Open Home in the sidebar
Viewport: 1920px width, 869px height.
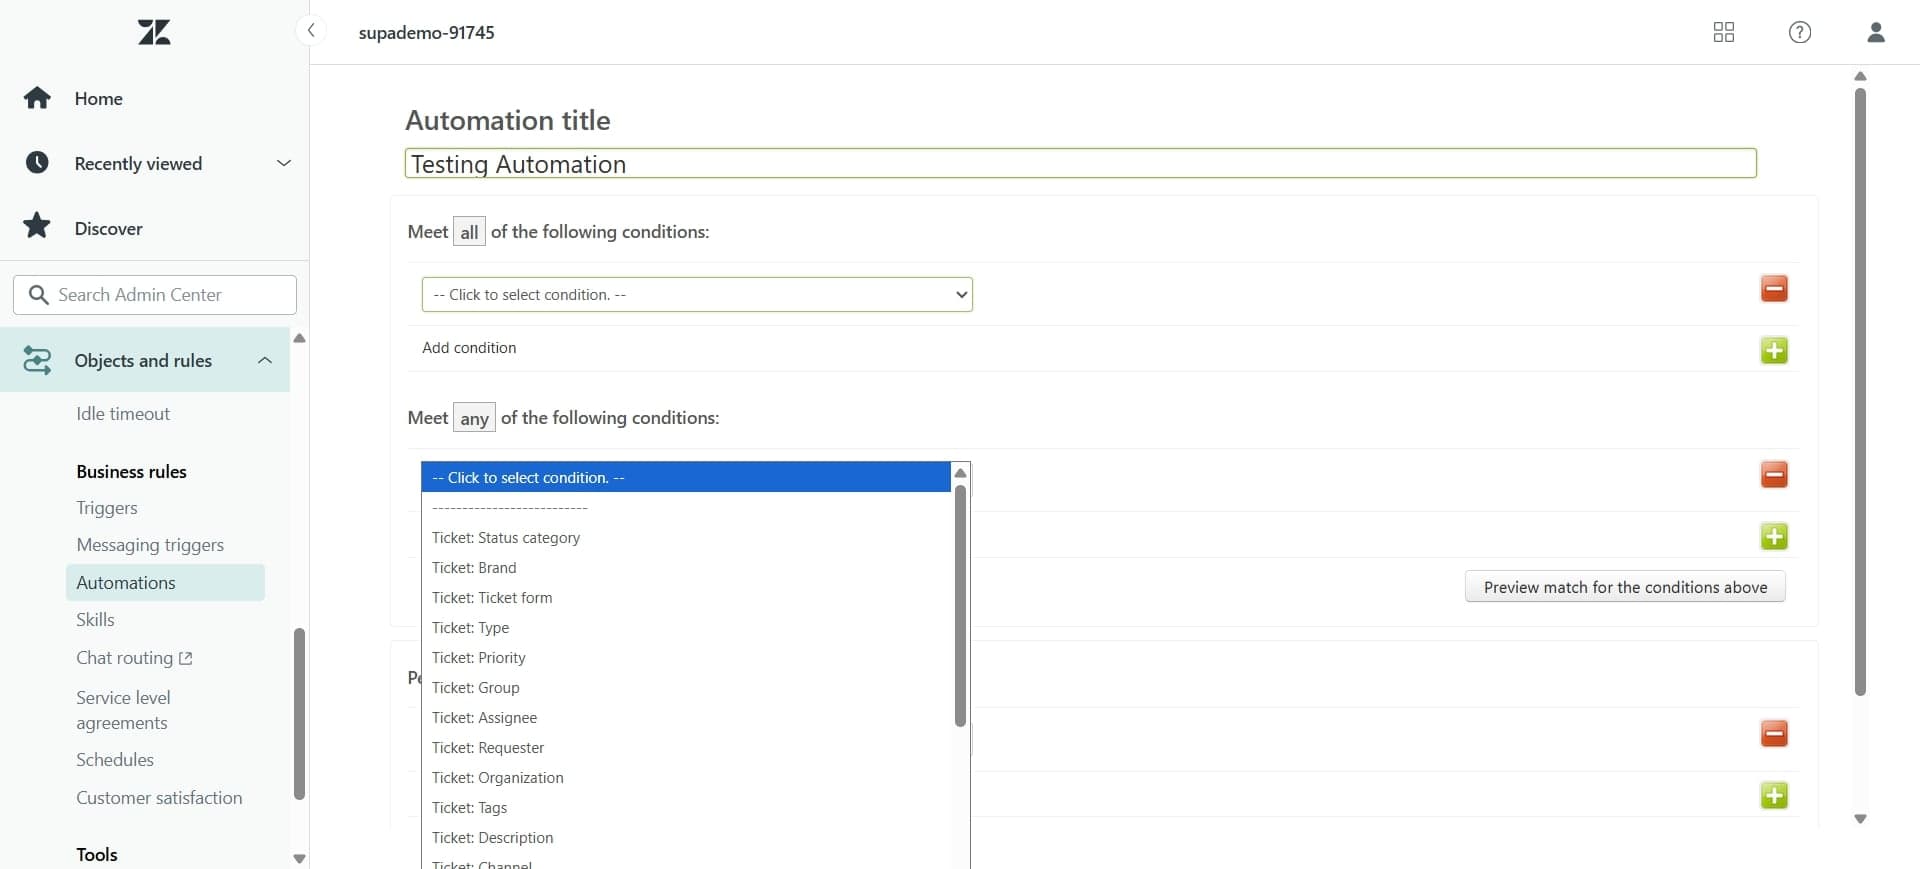point(98,98)
